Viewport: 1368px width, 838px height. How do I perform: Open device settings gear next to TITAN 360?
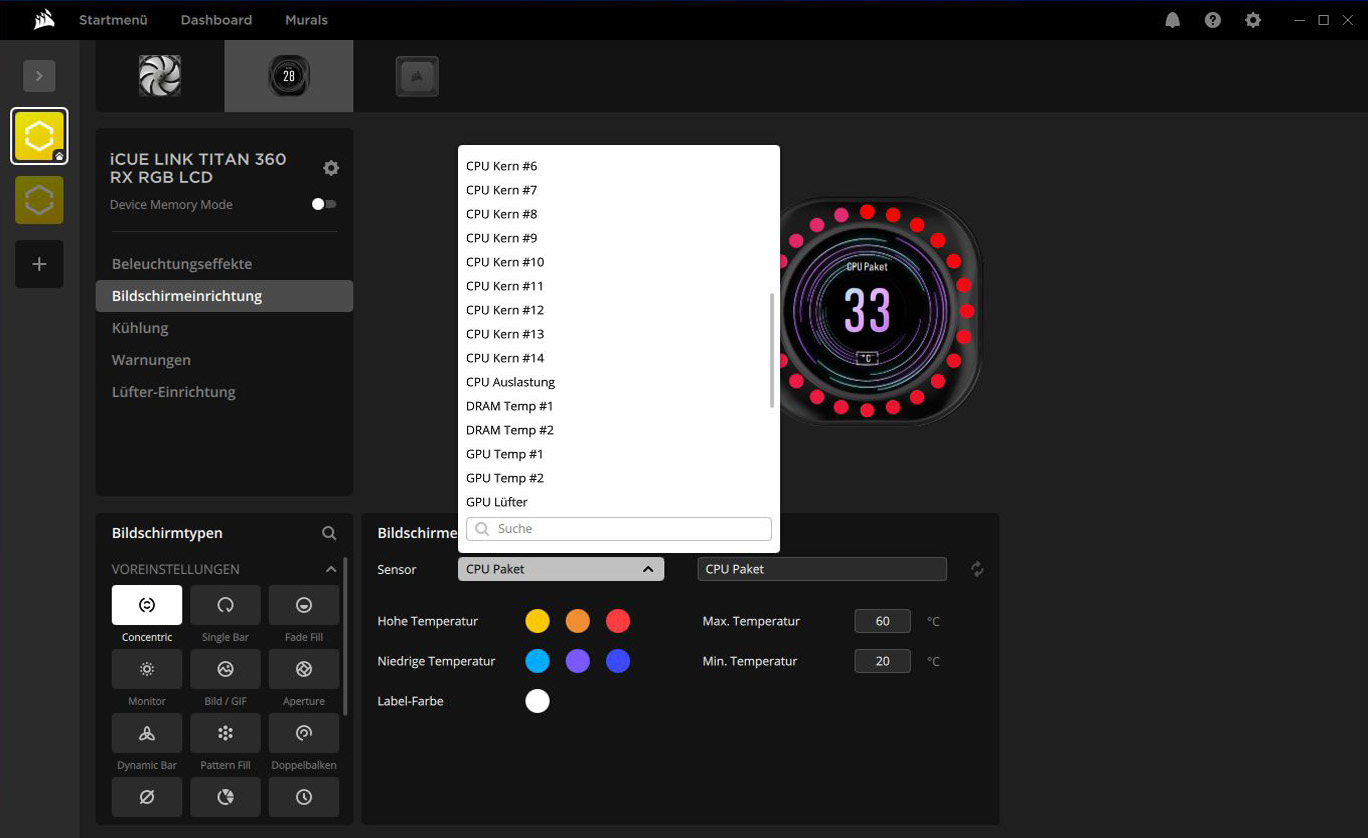click(331, 168)
